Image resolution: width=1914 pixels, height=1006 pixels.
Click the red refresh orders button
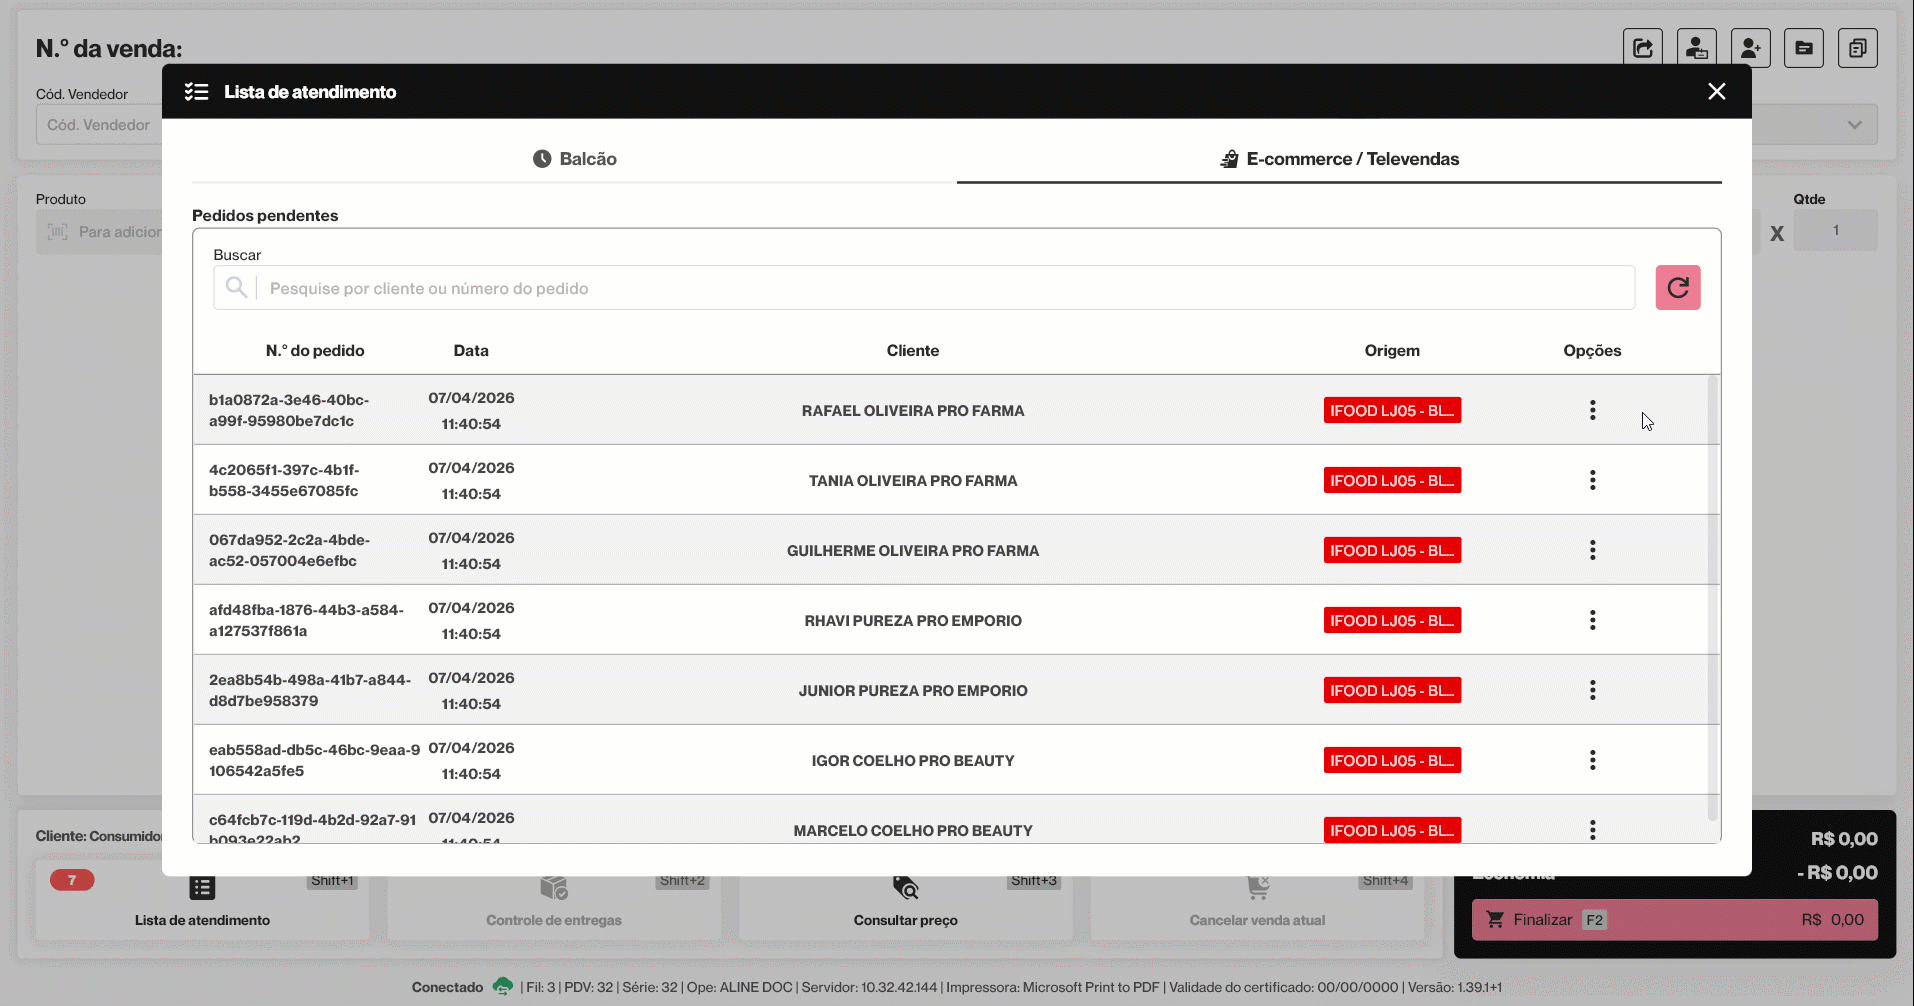coord(1677,288)
